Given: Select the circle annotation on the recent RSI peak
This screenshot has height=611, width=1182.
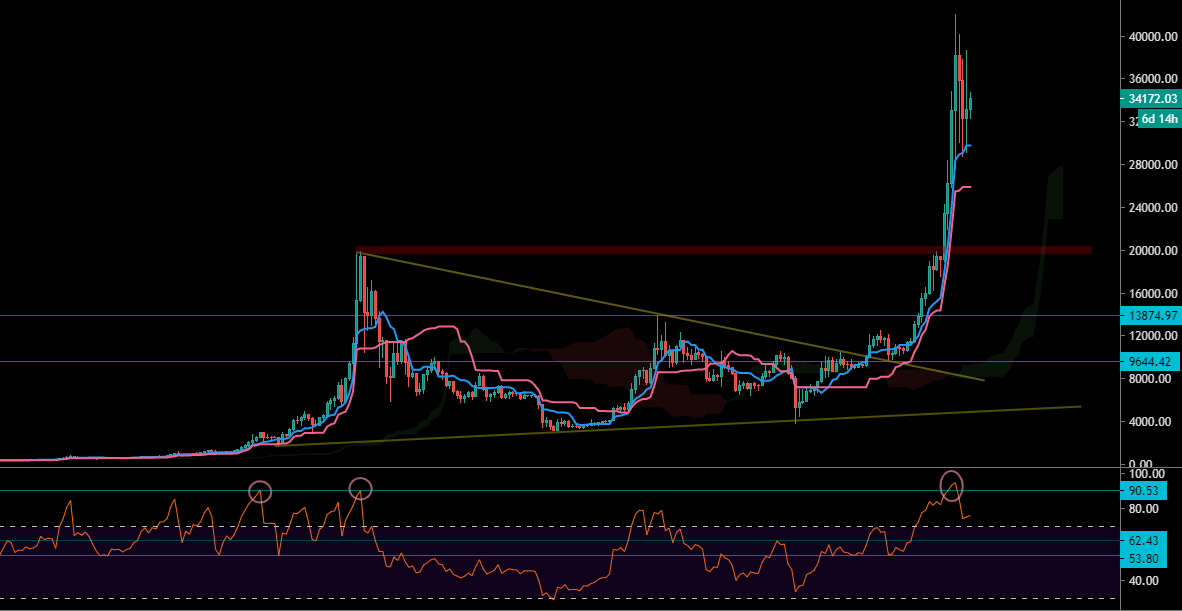Looking at the screenshot, I should (x=952, y=484).
